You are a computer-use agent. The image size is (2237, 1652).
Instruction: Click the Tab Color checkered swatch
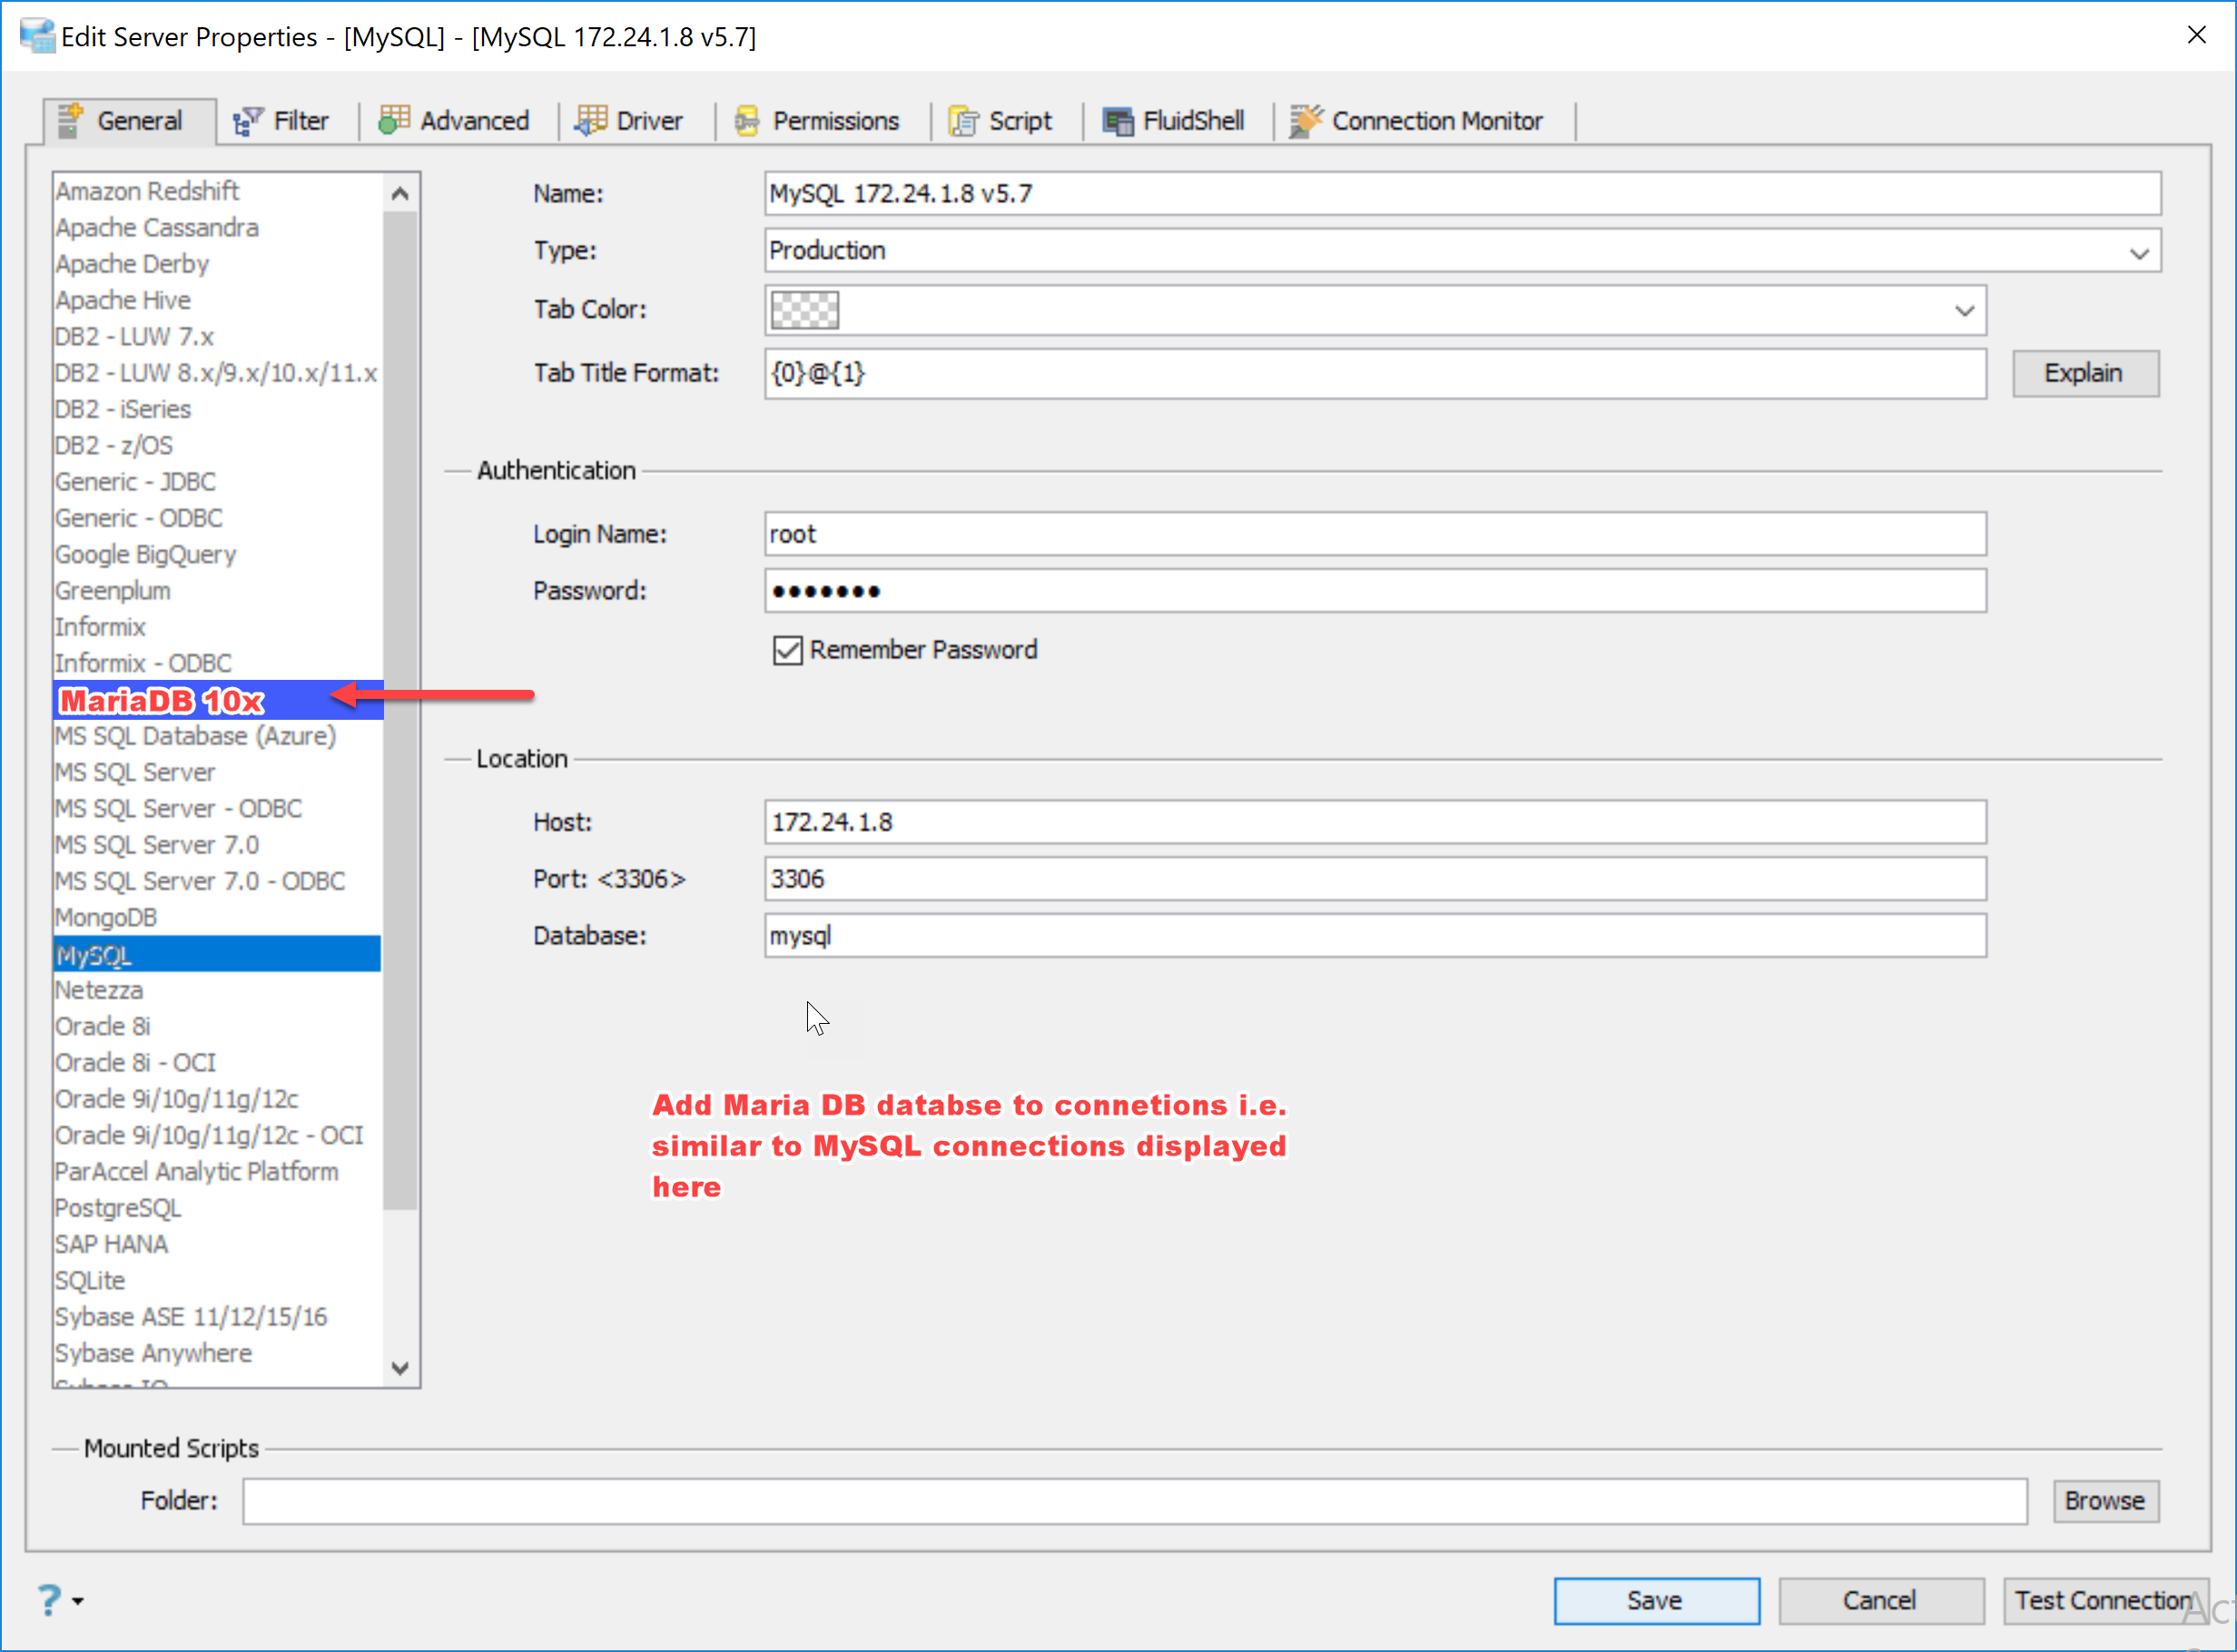point(804,310)
